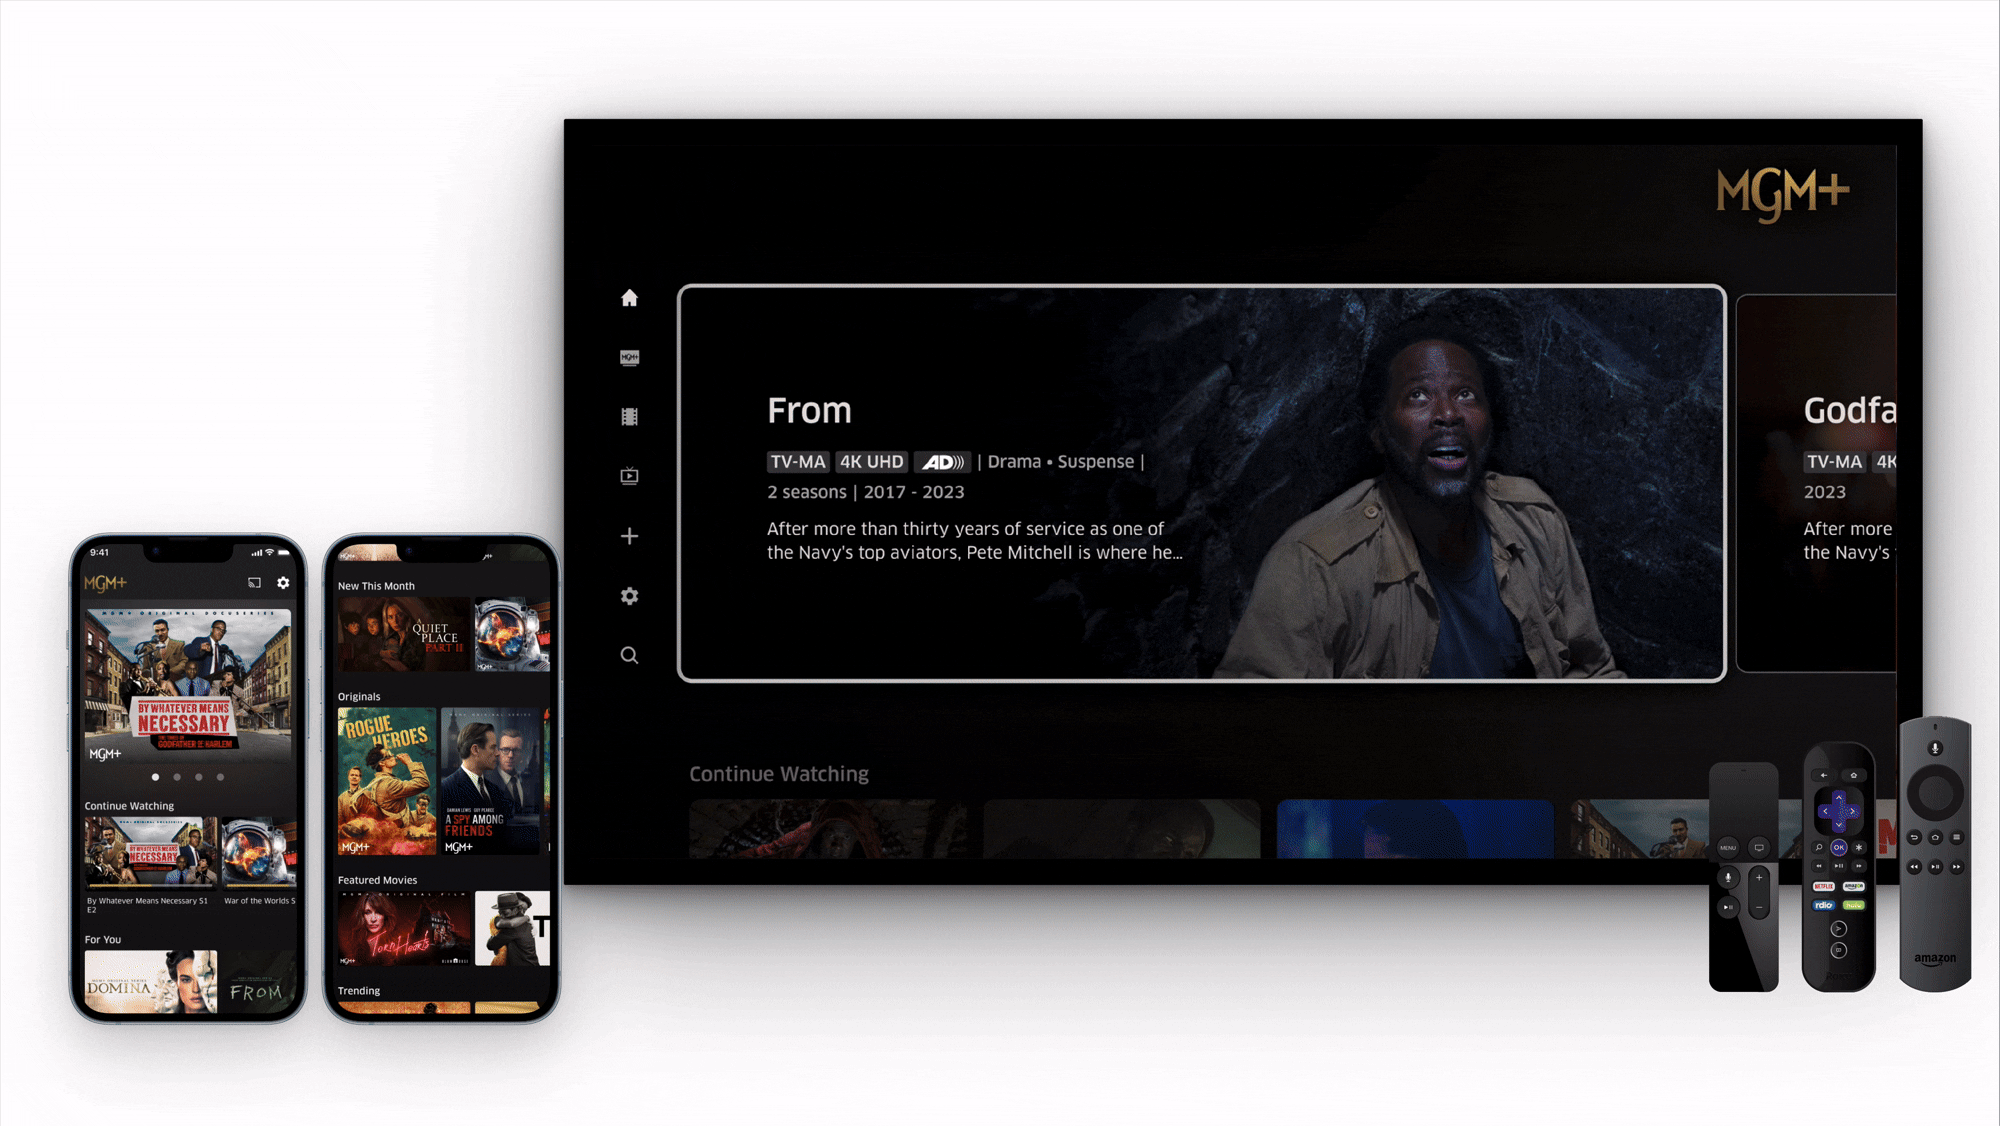This screenshot has height=1126, width=2000.
Task: Open the Movies filmstrip icon in TV sidebar
Action: [x=629, y=417]
